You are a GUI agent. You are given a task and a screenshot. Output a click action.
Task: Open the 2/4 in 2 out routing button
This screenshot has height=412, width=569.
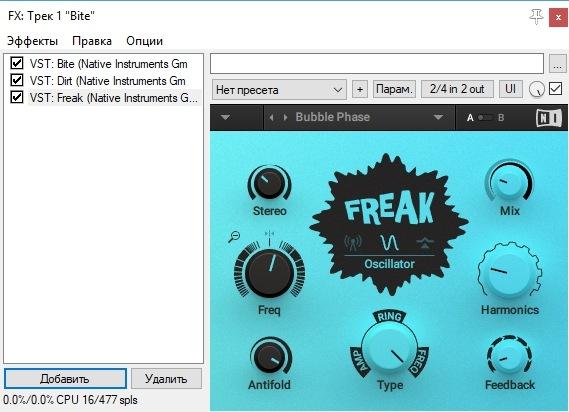click(457, 89)
